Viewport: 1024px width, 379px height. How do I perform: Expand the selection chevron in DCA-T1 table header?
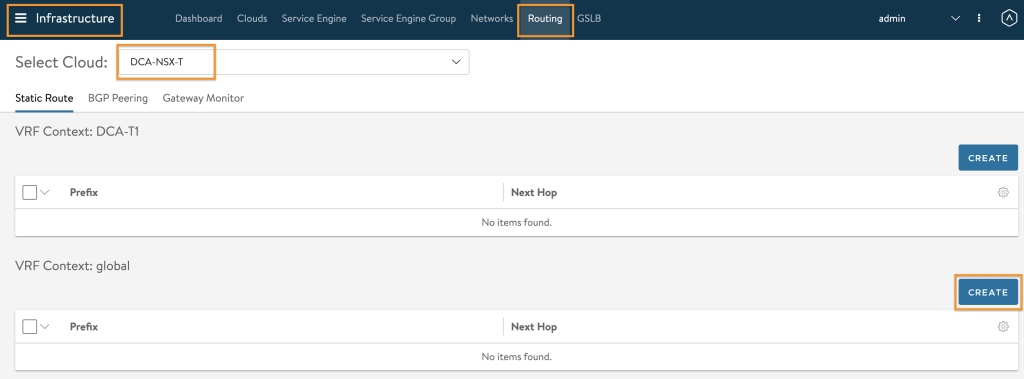tap(45, 193)
